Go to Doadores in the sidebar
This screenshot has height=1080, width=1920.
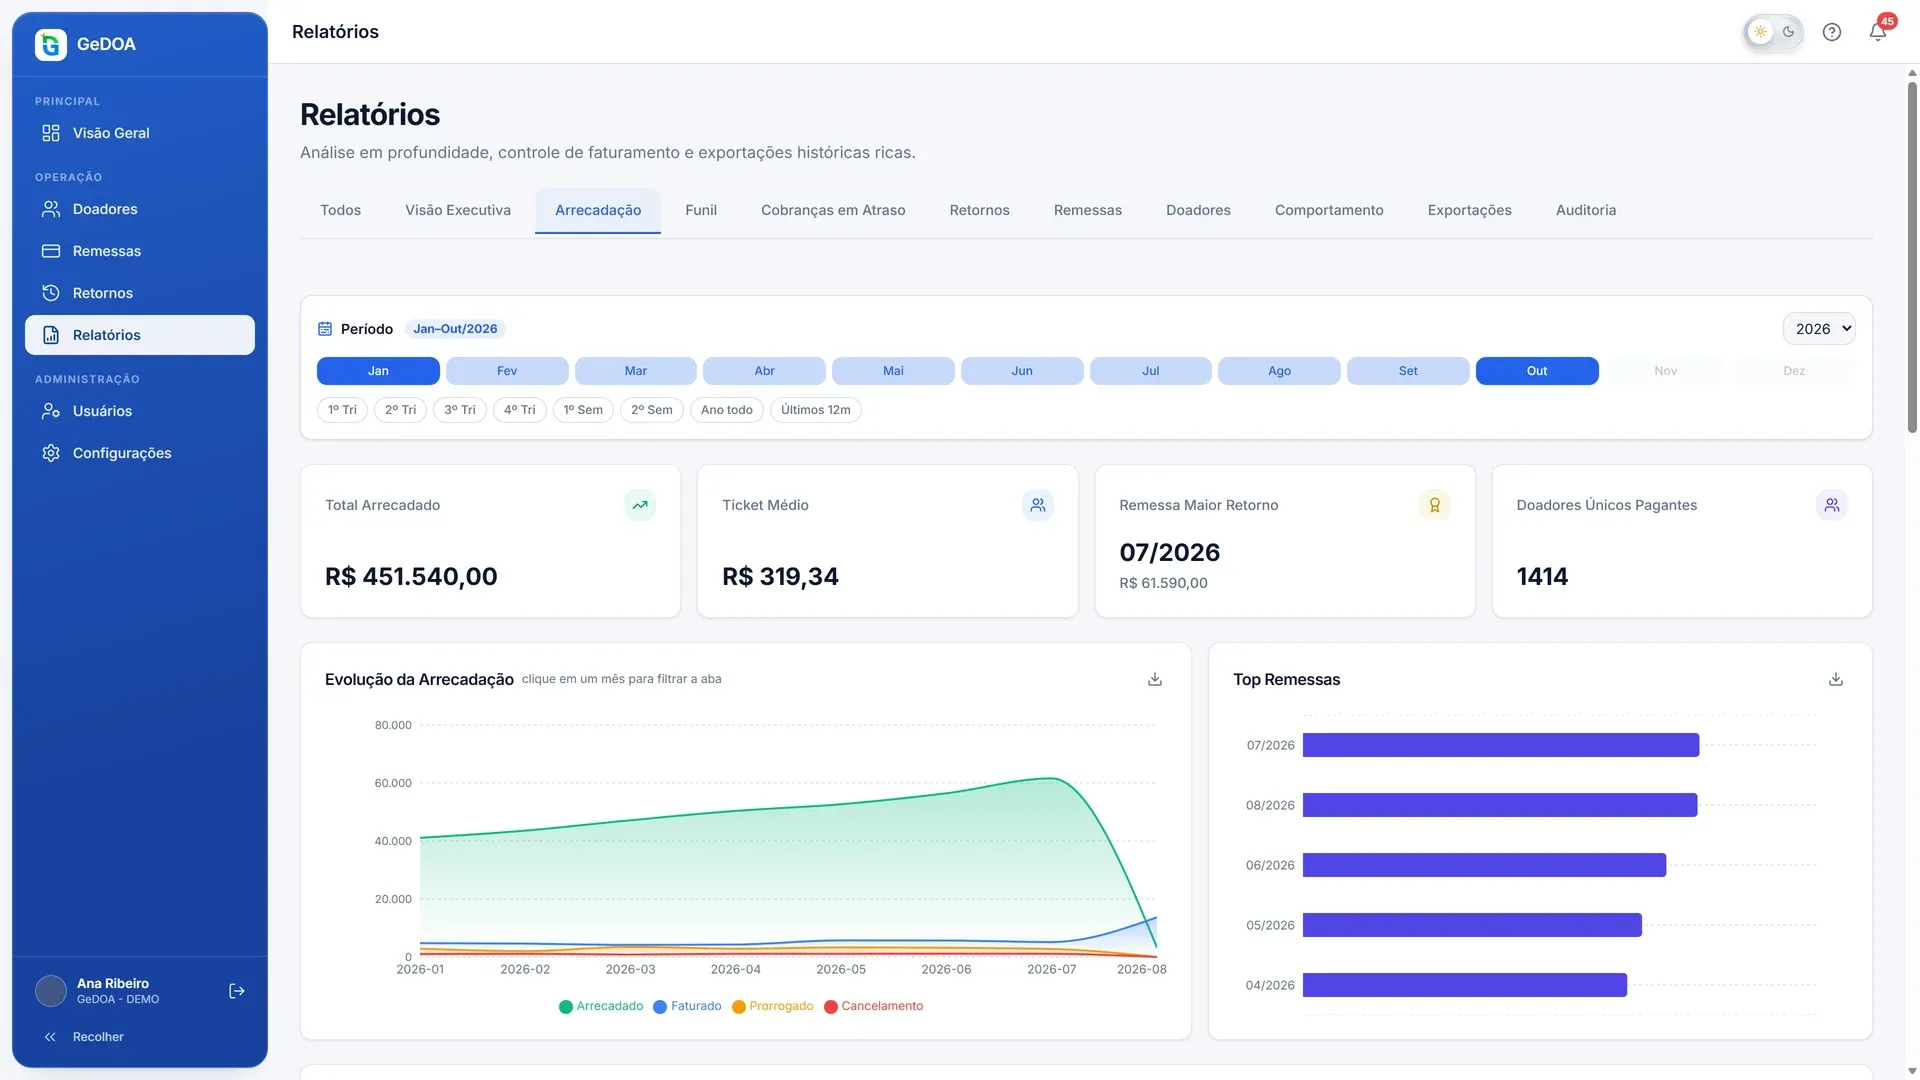[140, 209]
